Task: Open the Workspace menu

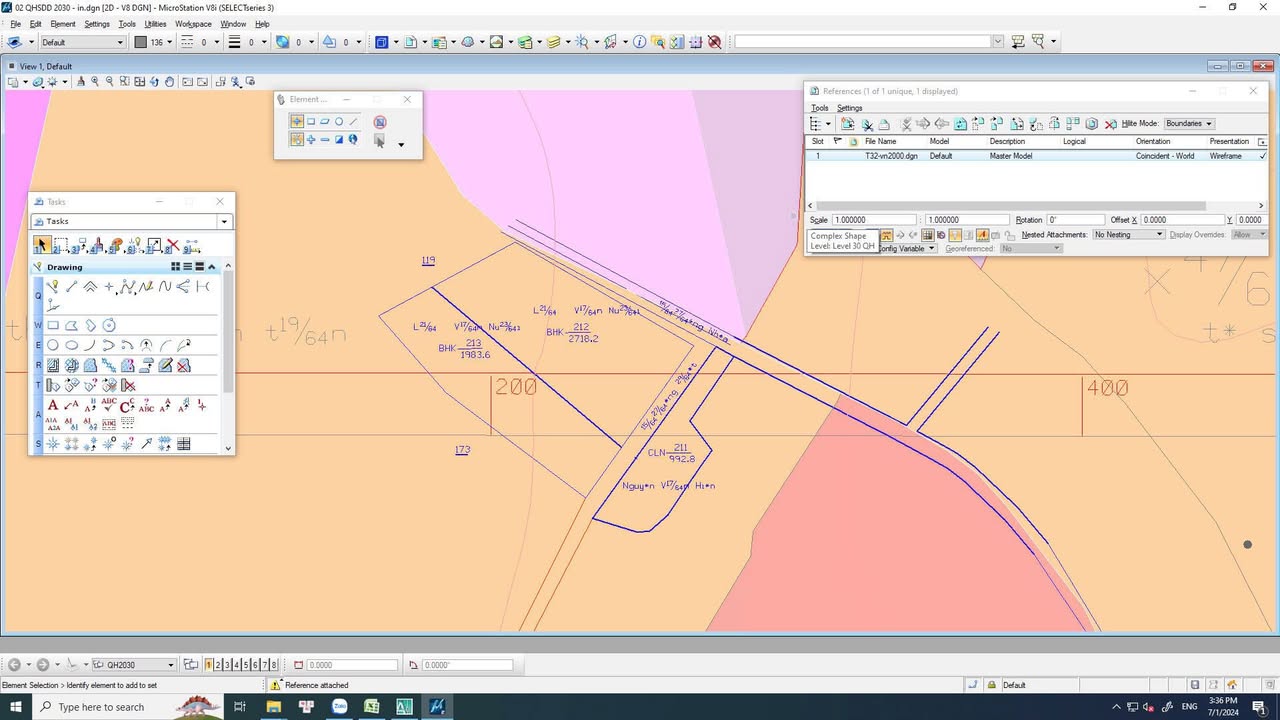Action: click(x=193, y=24)
